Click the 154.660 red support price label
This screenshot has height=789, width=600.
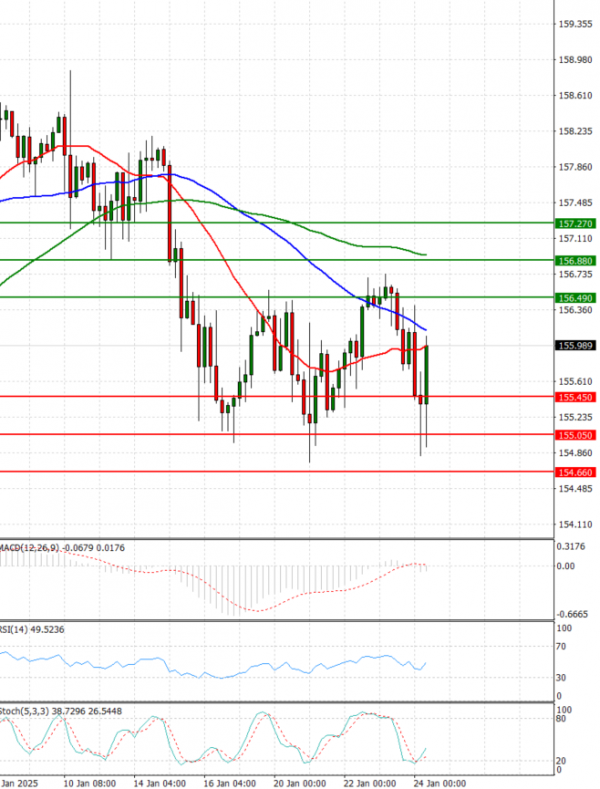(x=575, y=472)
